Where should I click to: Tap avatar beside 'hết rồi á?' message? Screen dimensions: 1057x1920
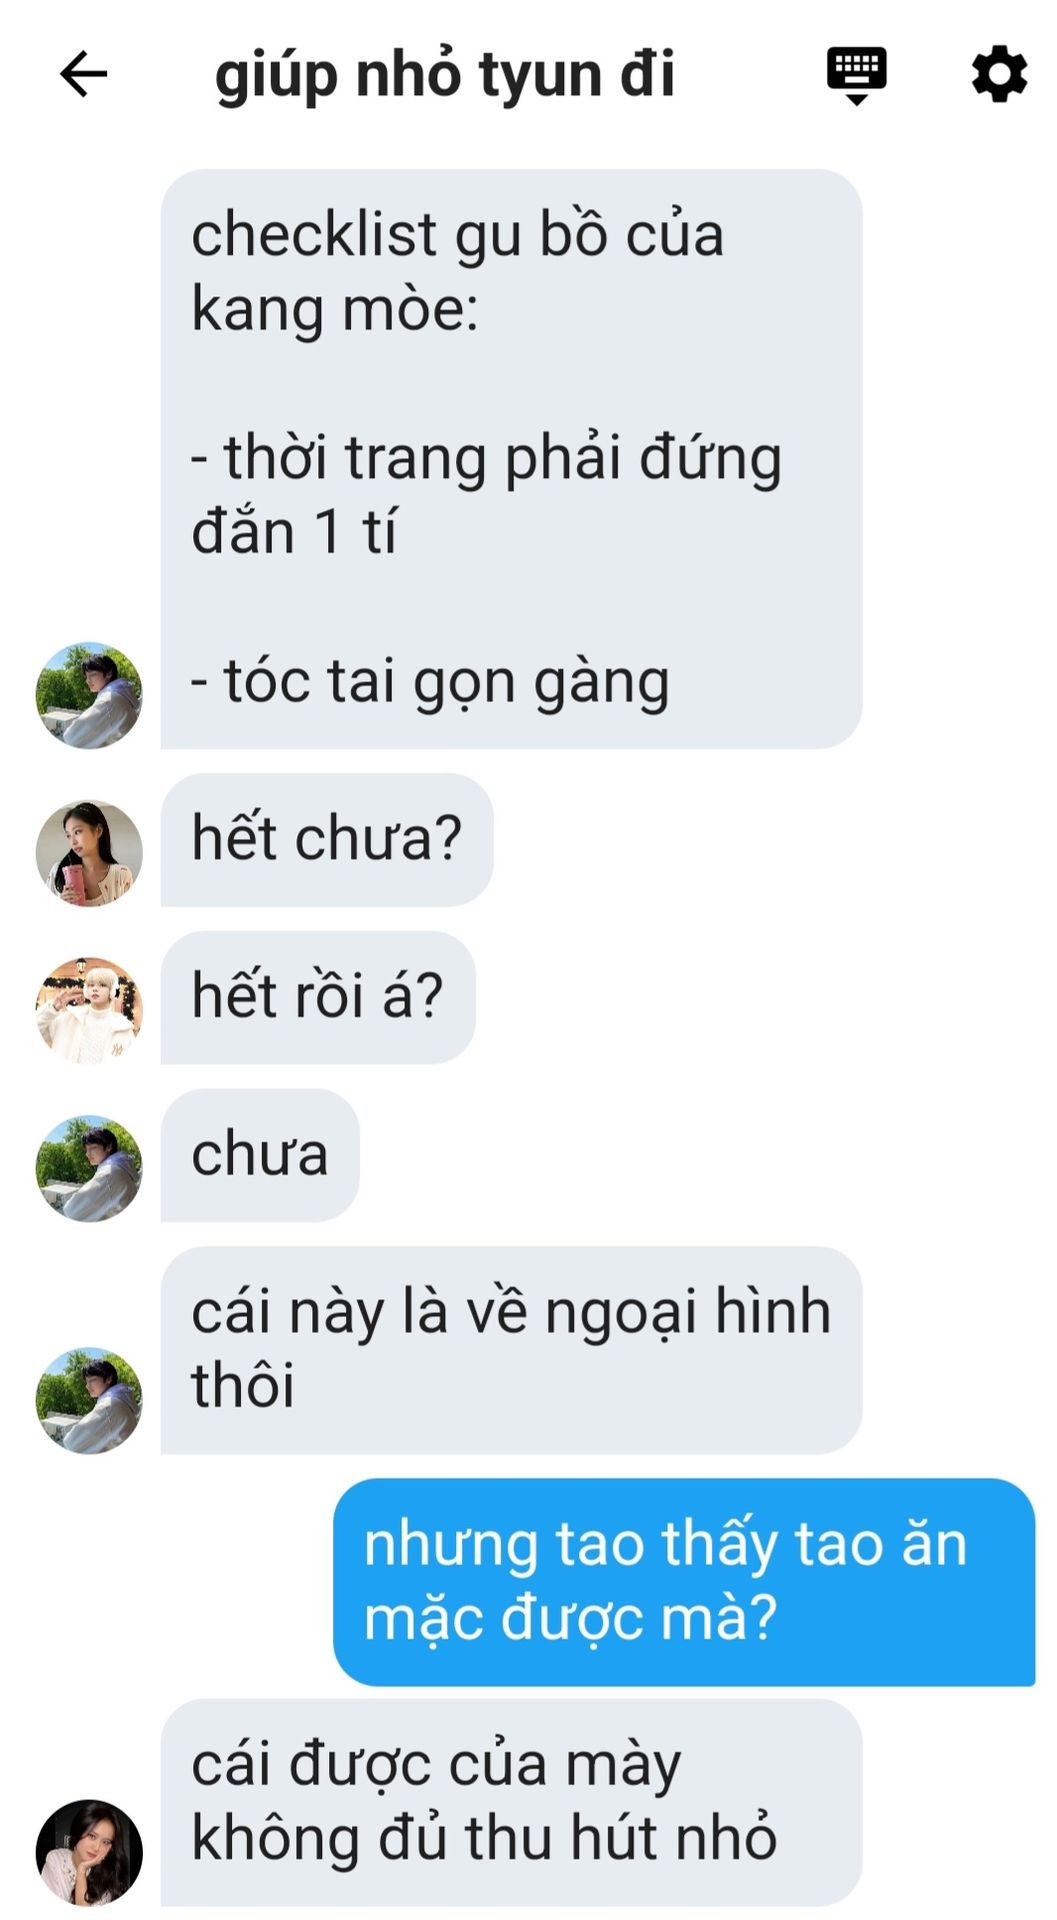[x=89, y=1010]
